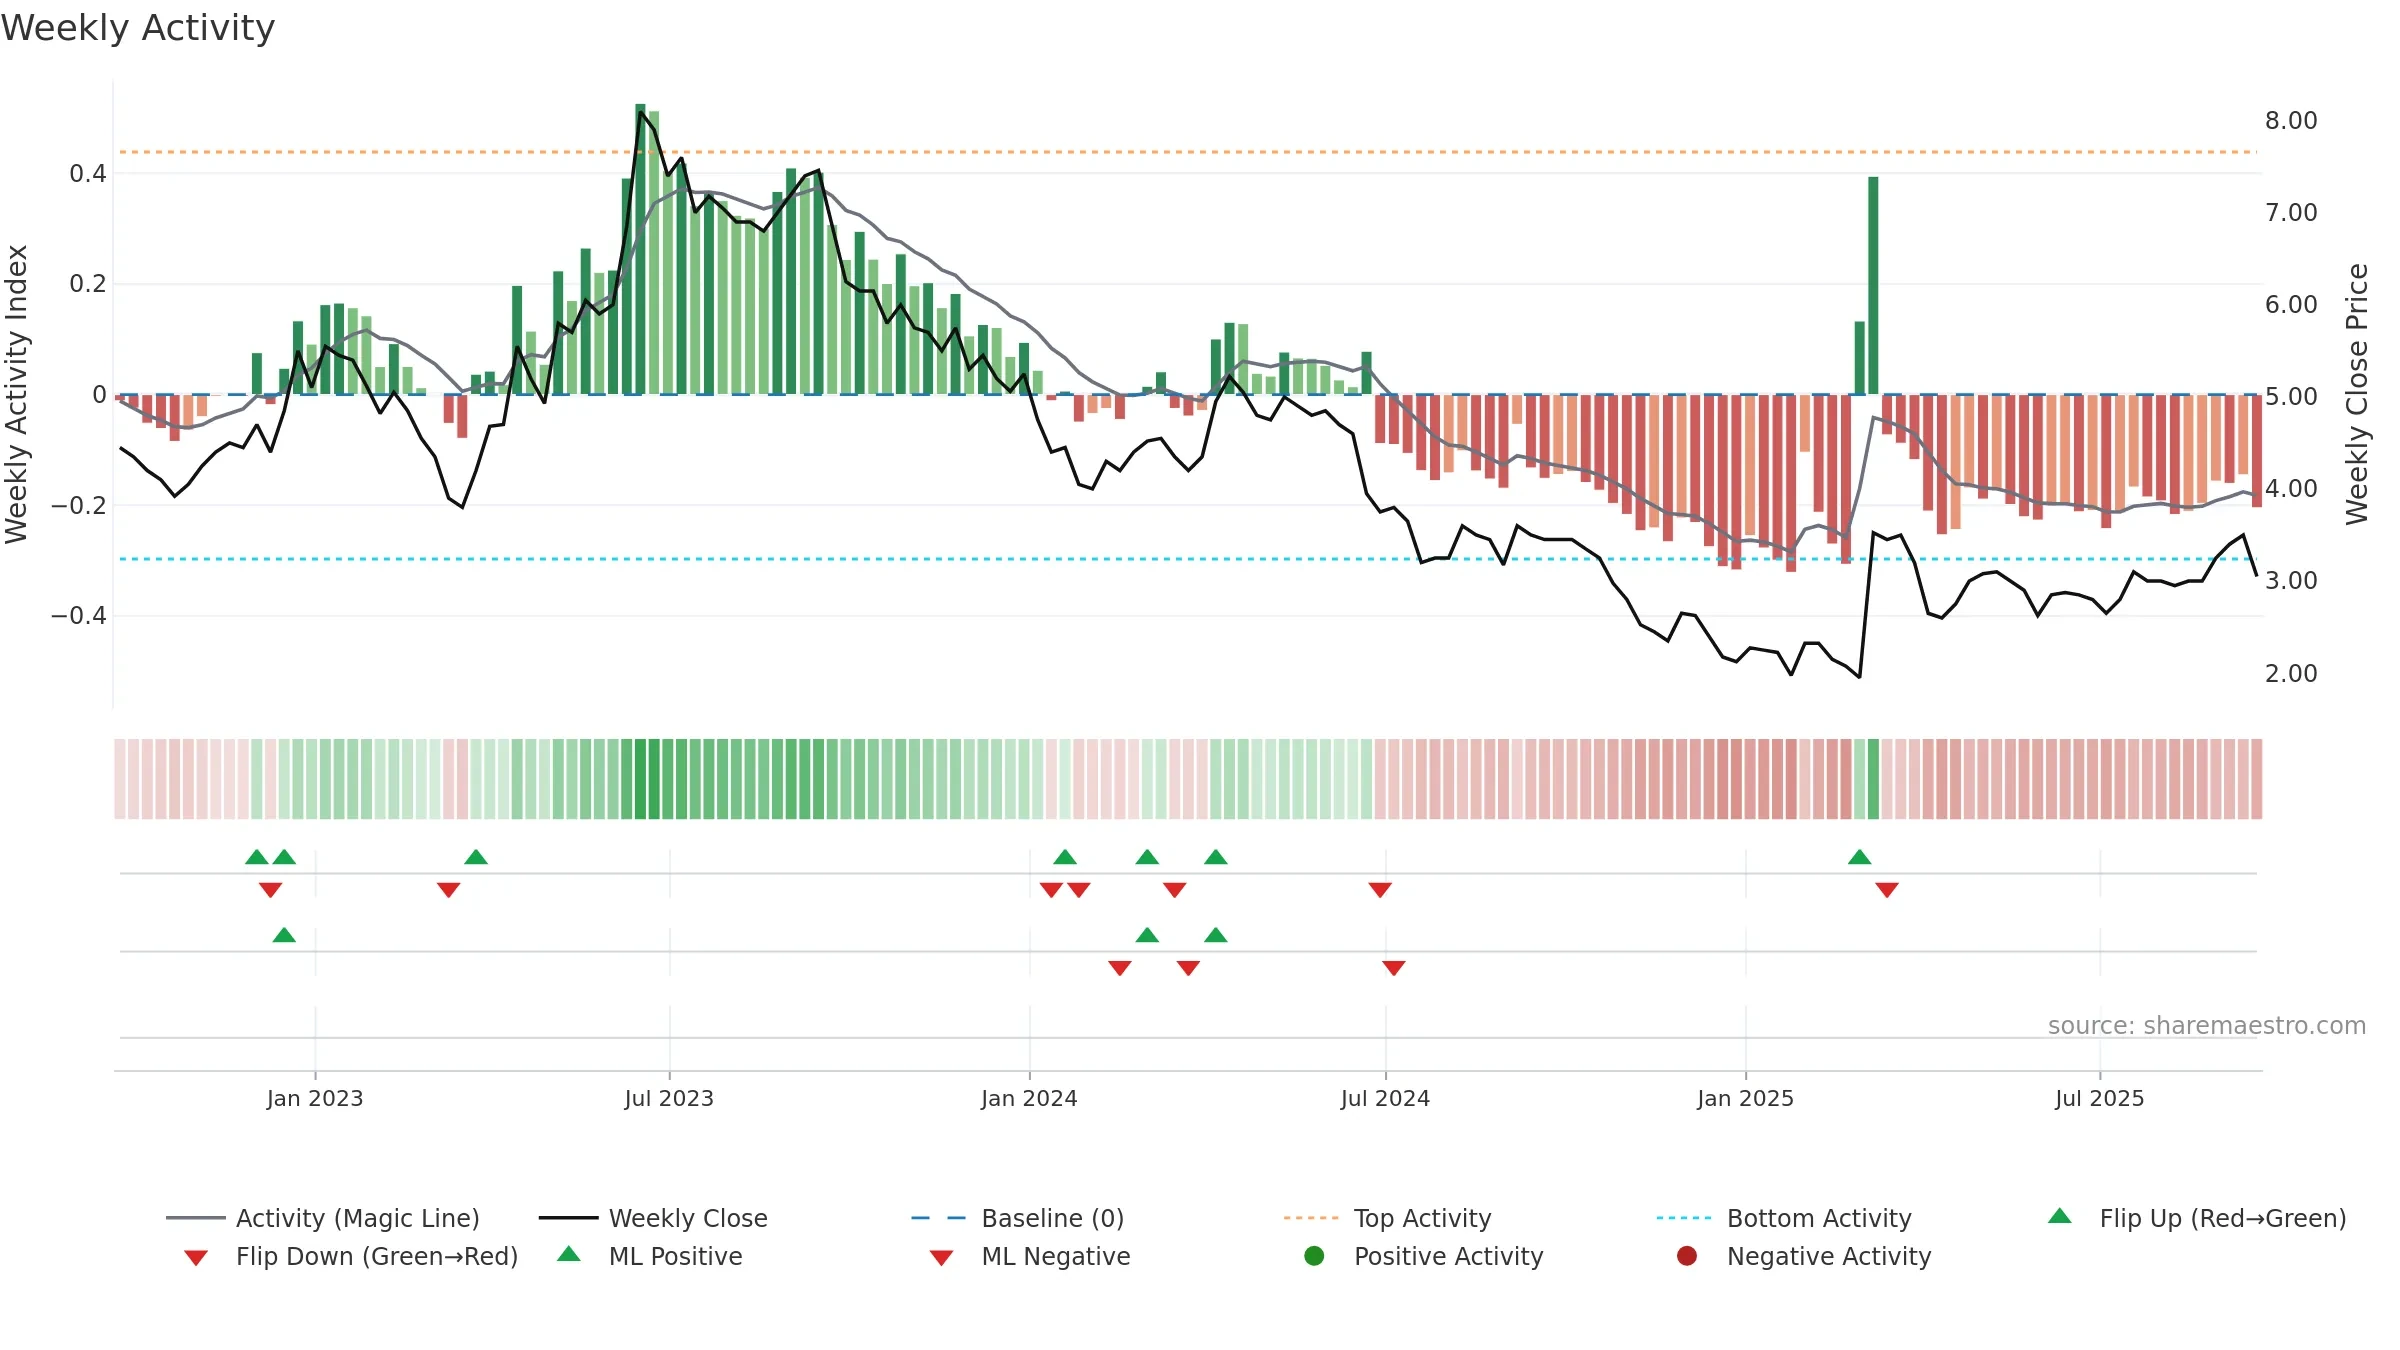Toggle the Weekly Close legend entry
The width and height of the screenshot is (2400, 1350).
[653, 1218]
